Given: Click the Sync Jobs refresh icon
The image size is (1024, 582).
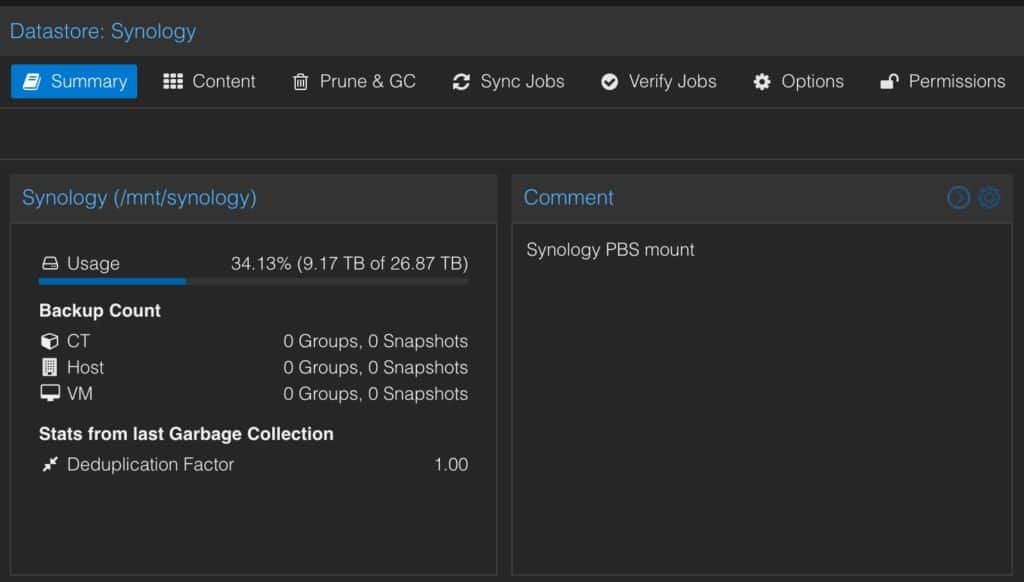Looking at the screenshot, I should pos(461,82).
